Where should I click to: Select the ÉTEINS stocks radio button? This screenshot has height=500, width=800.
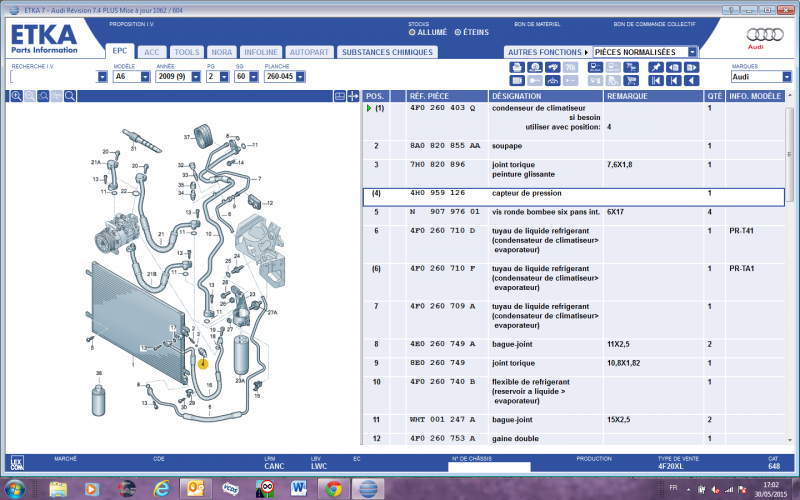pos(458,32)
